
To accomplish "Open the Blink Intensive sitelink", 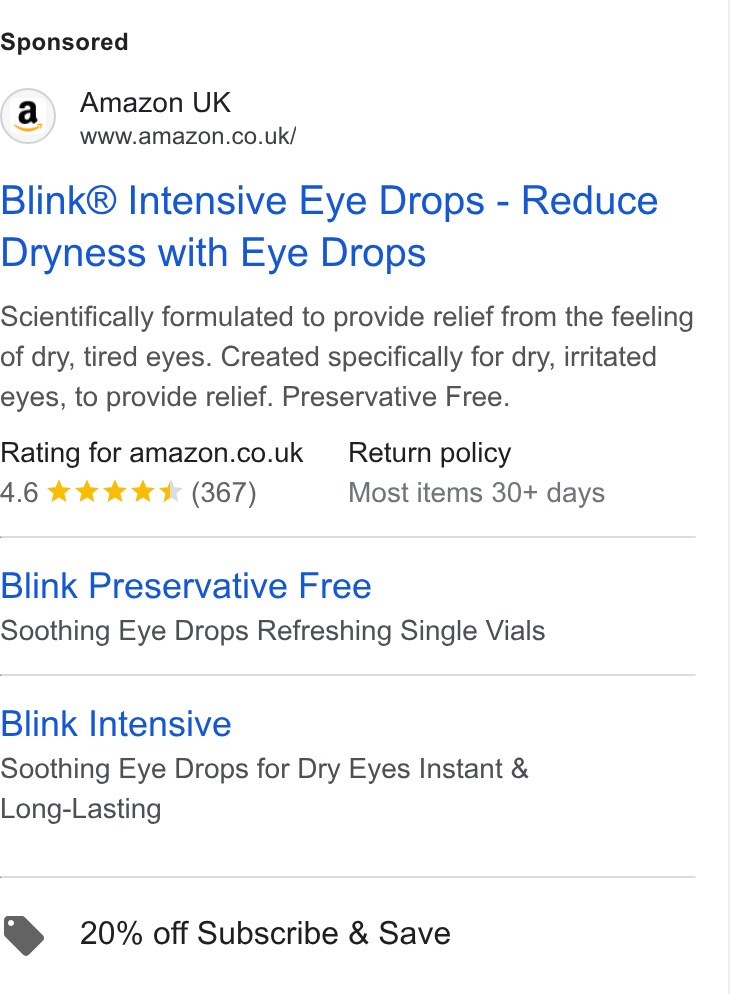I will pos(116,724).
